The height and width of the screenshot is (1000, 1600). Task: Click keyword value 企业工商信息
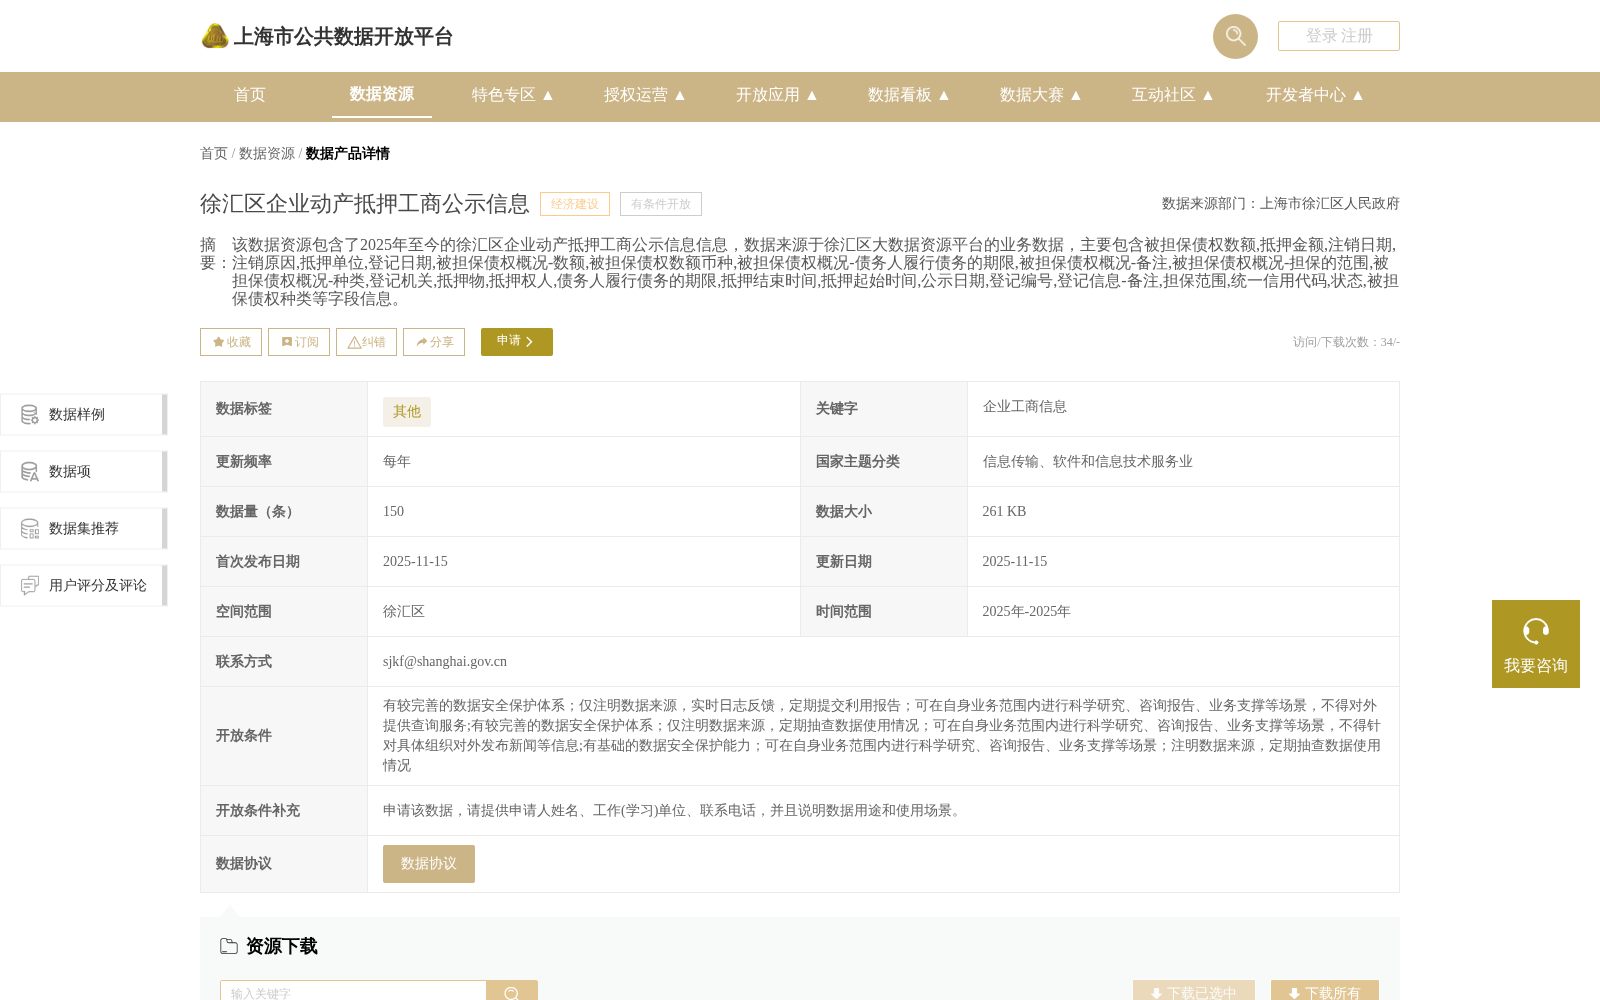[x=1025, y=407]
